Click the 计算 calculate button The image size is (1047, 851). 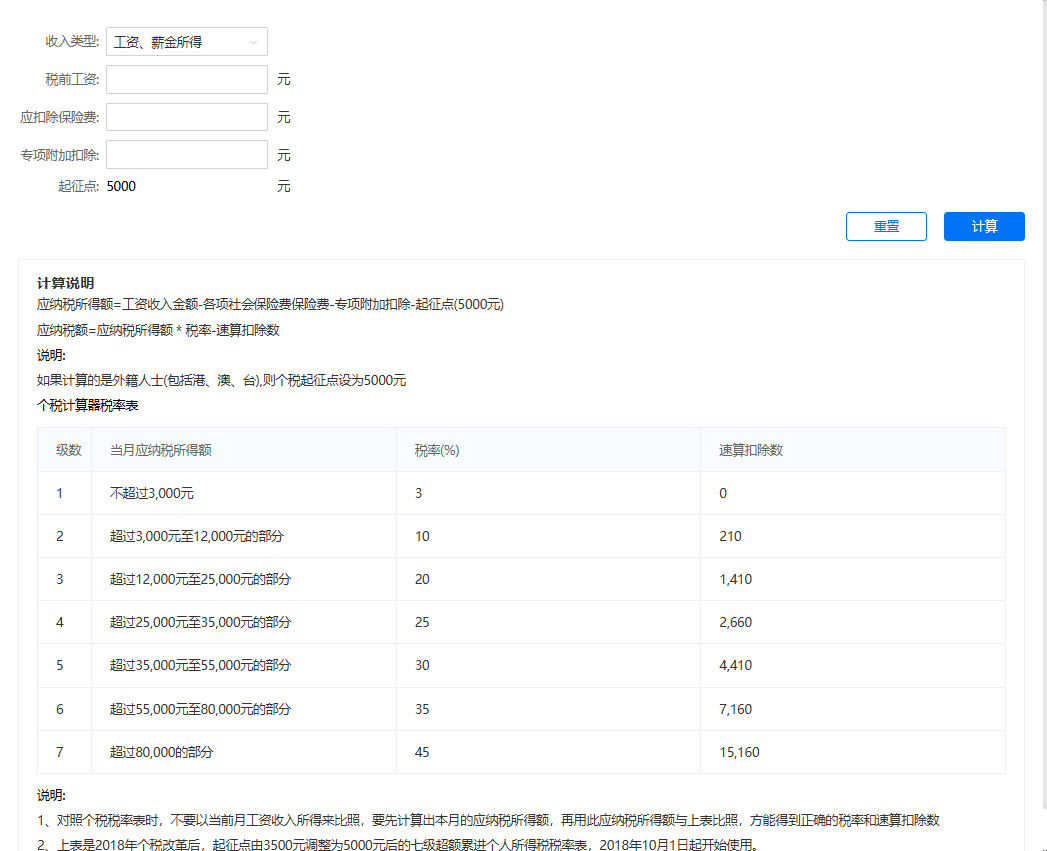983,226
